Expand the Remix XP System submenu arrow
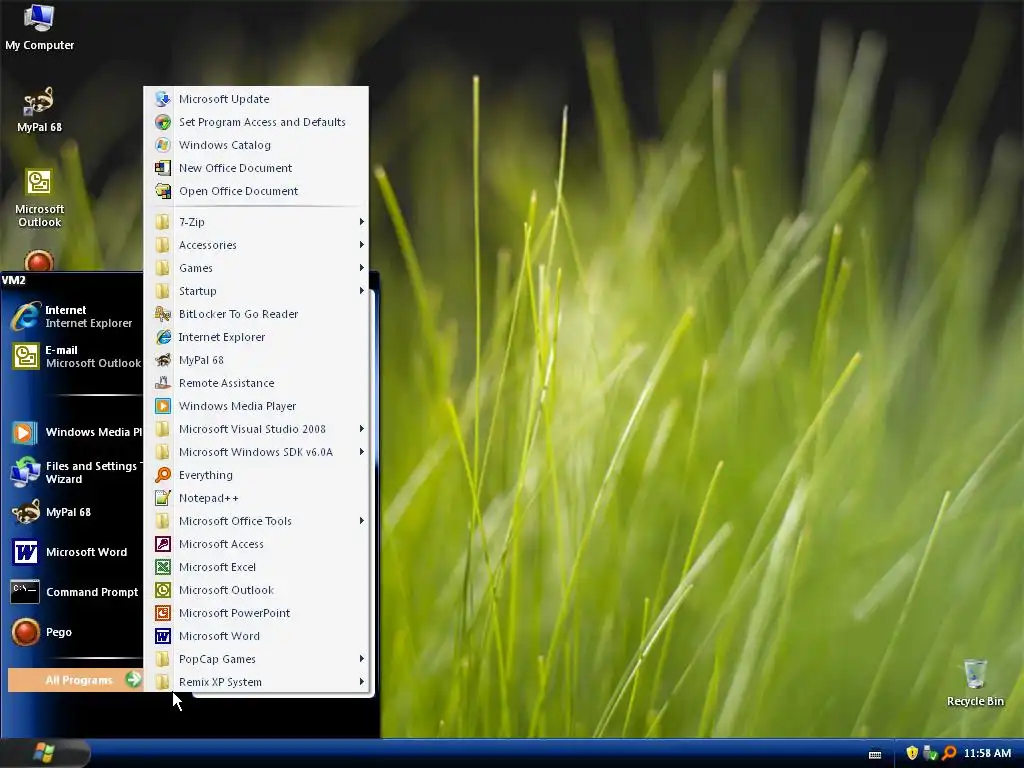The height and width of the screenshot is (768, 1024). point(361,682)
